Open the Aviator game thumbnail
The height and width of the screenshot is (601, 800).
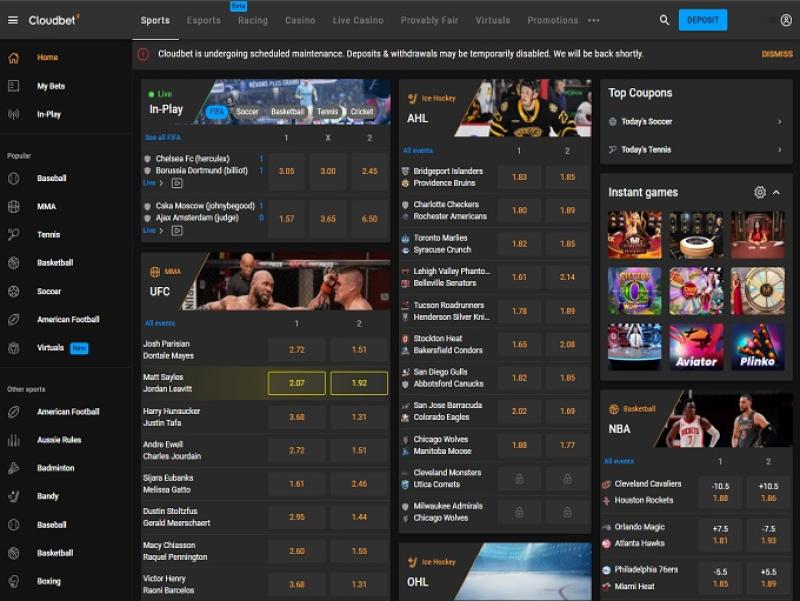pos(696,347)
